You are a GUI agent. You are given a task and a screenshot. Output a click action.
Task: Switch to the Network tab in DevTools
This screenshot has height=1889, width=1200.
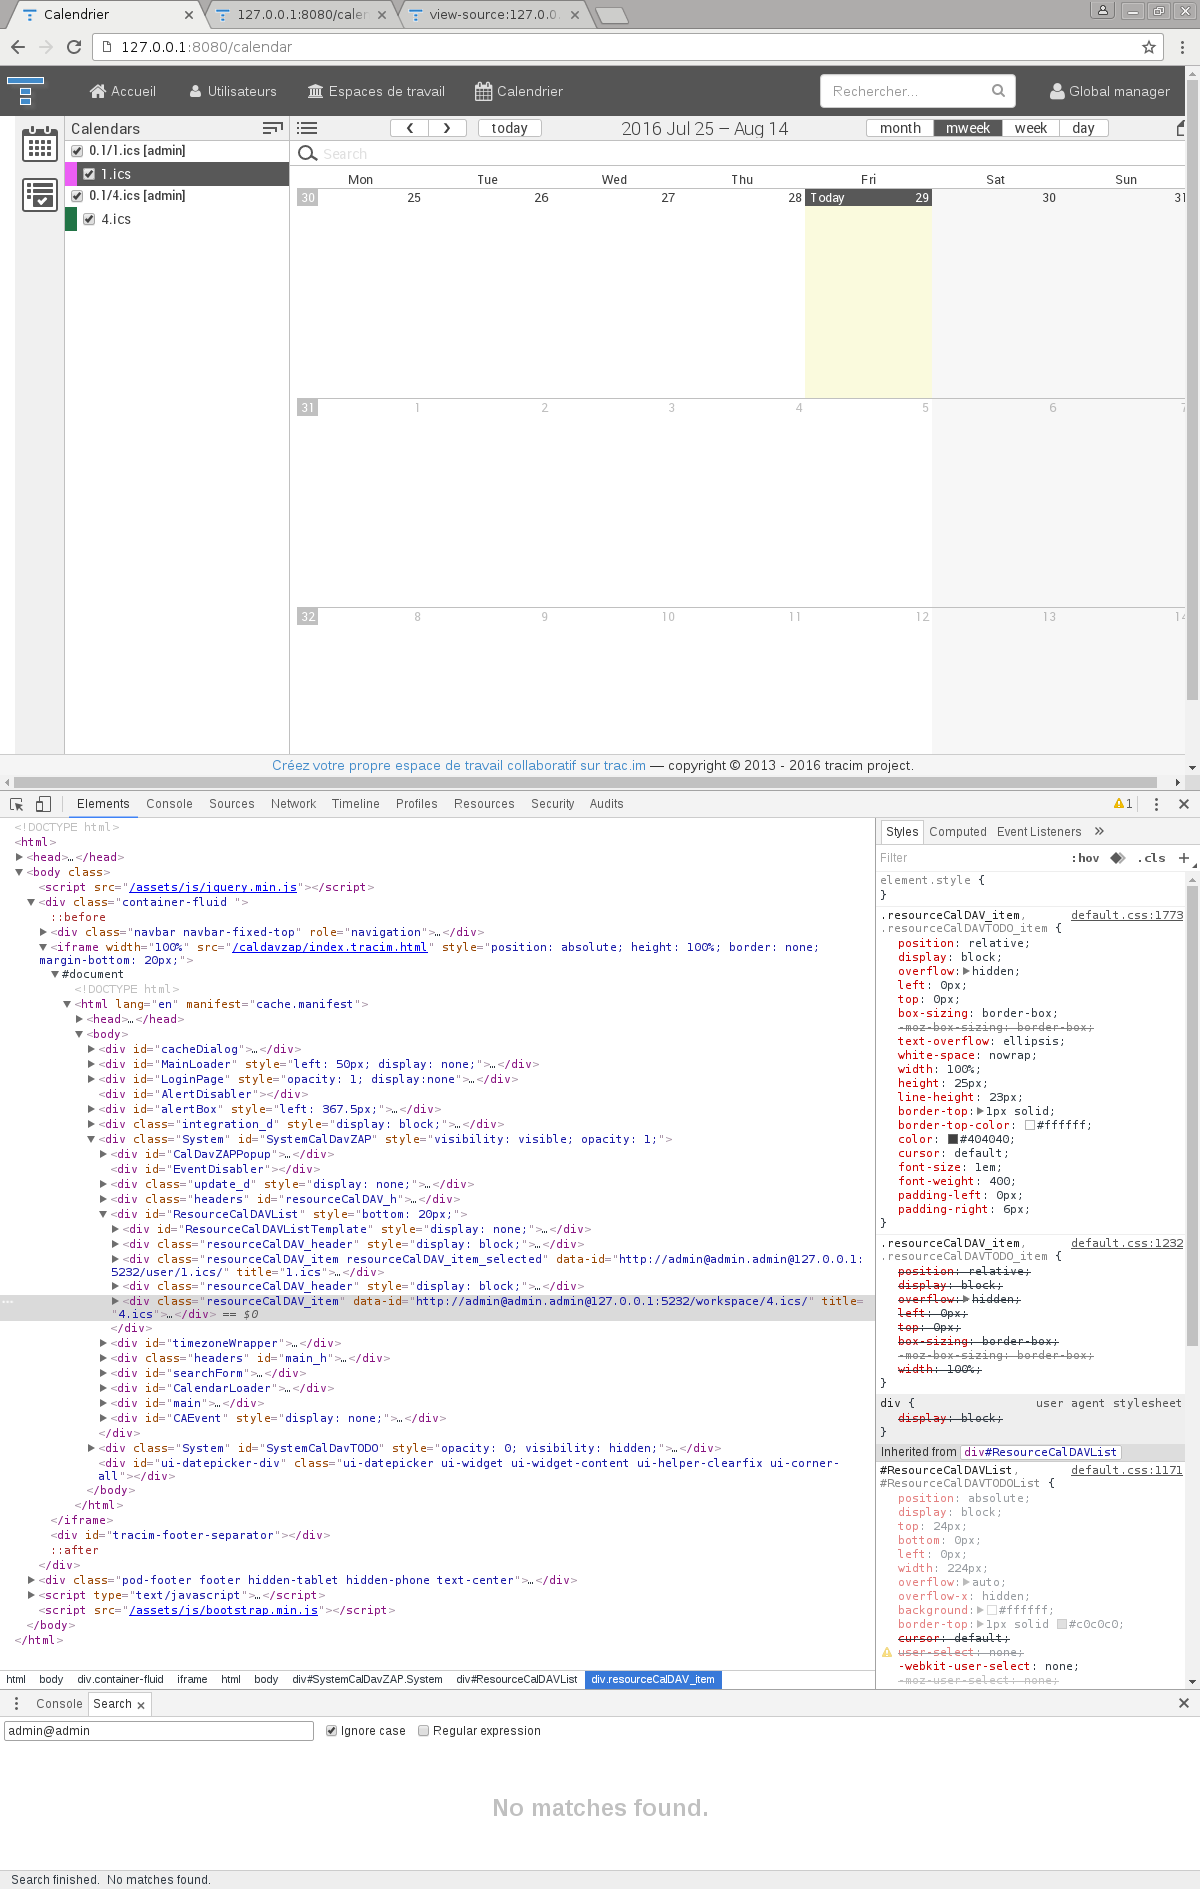[293, 804]
